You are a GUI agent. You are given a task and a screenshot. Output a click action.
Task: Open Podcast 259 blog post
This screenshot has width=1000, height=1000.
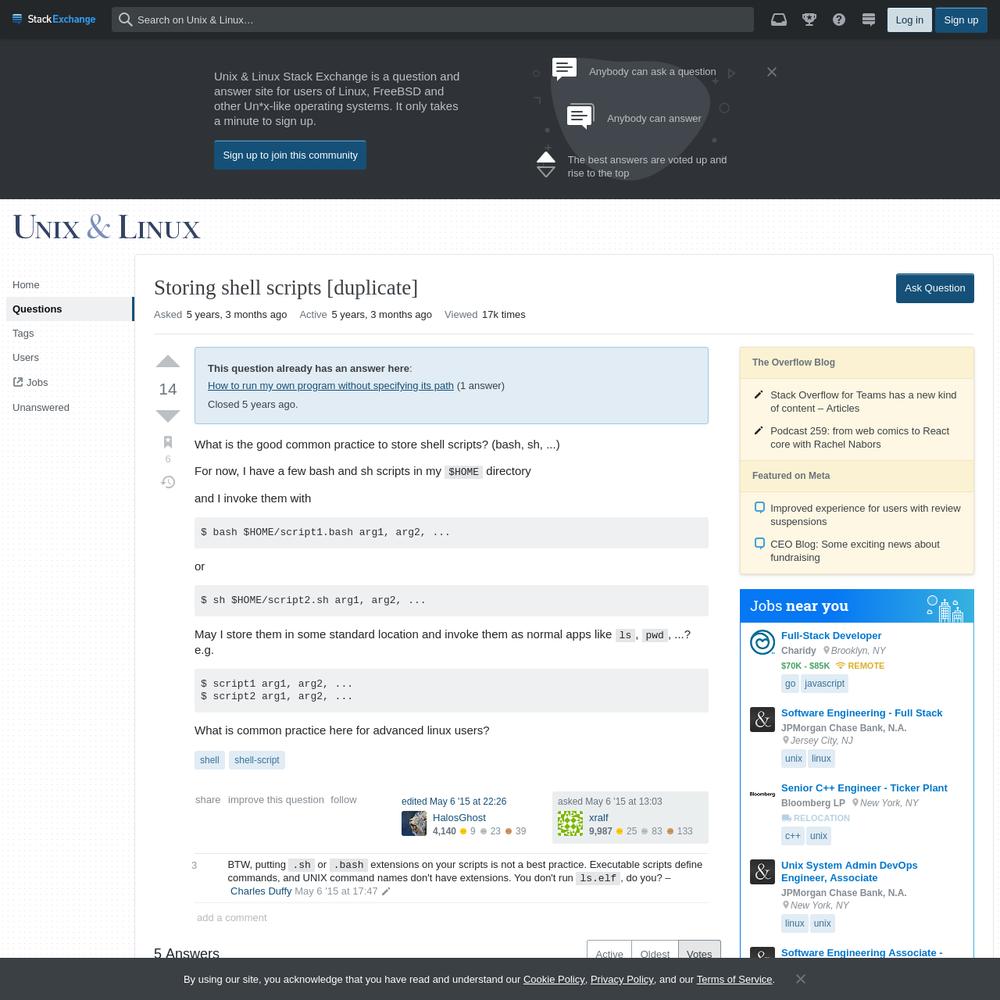coord(859,438)
